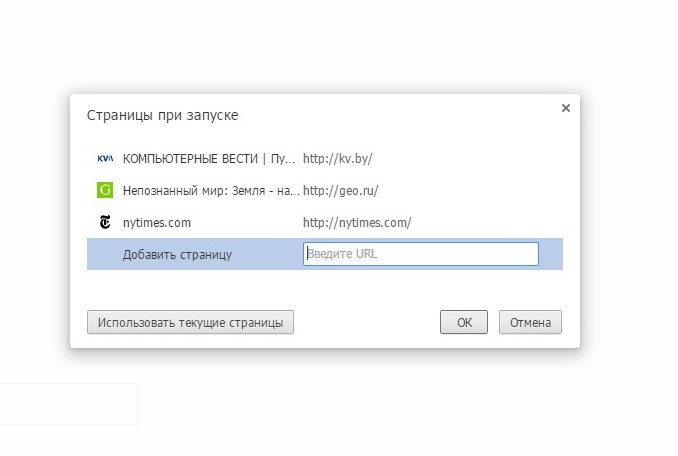The width and height of the screenshot is (678, 456).
Task: Click blank dialog area below the page list
Action: coord(325,289)
